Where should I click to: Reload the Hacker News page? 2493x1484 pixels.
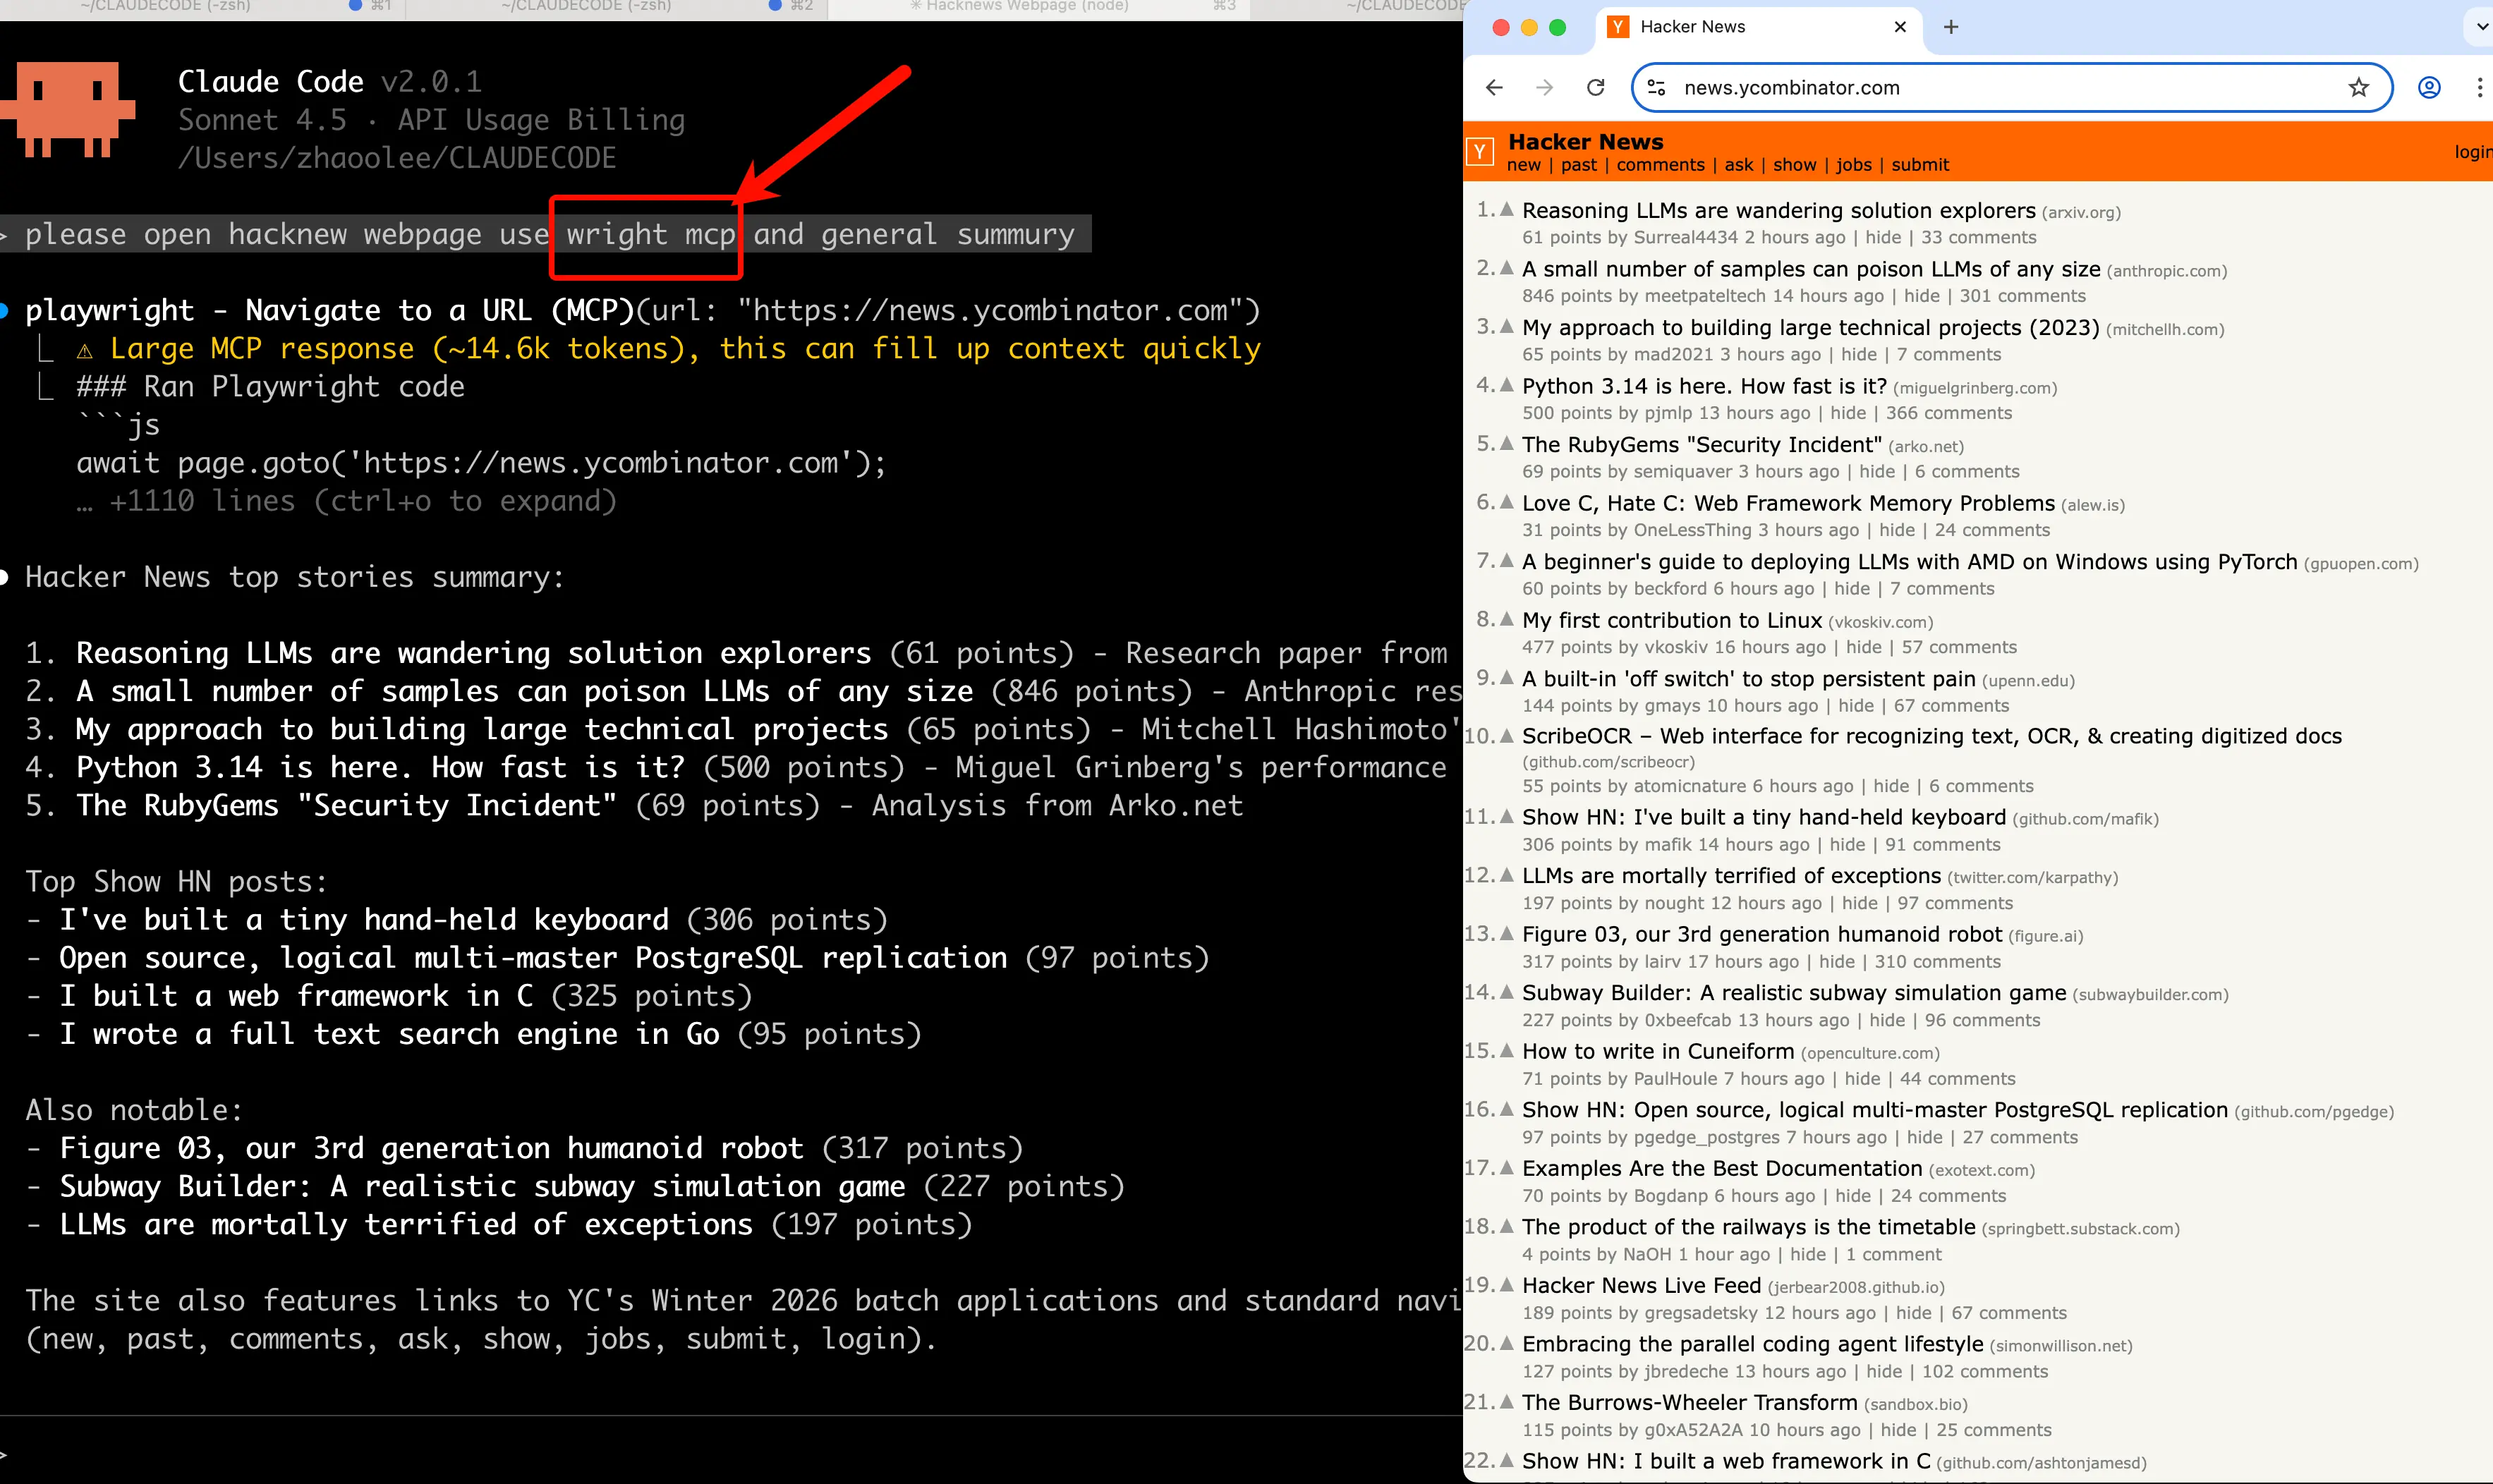(x=1596, y=88)
